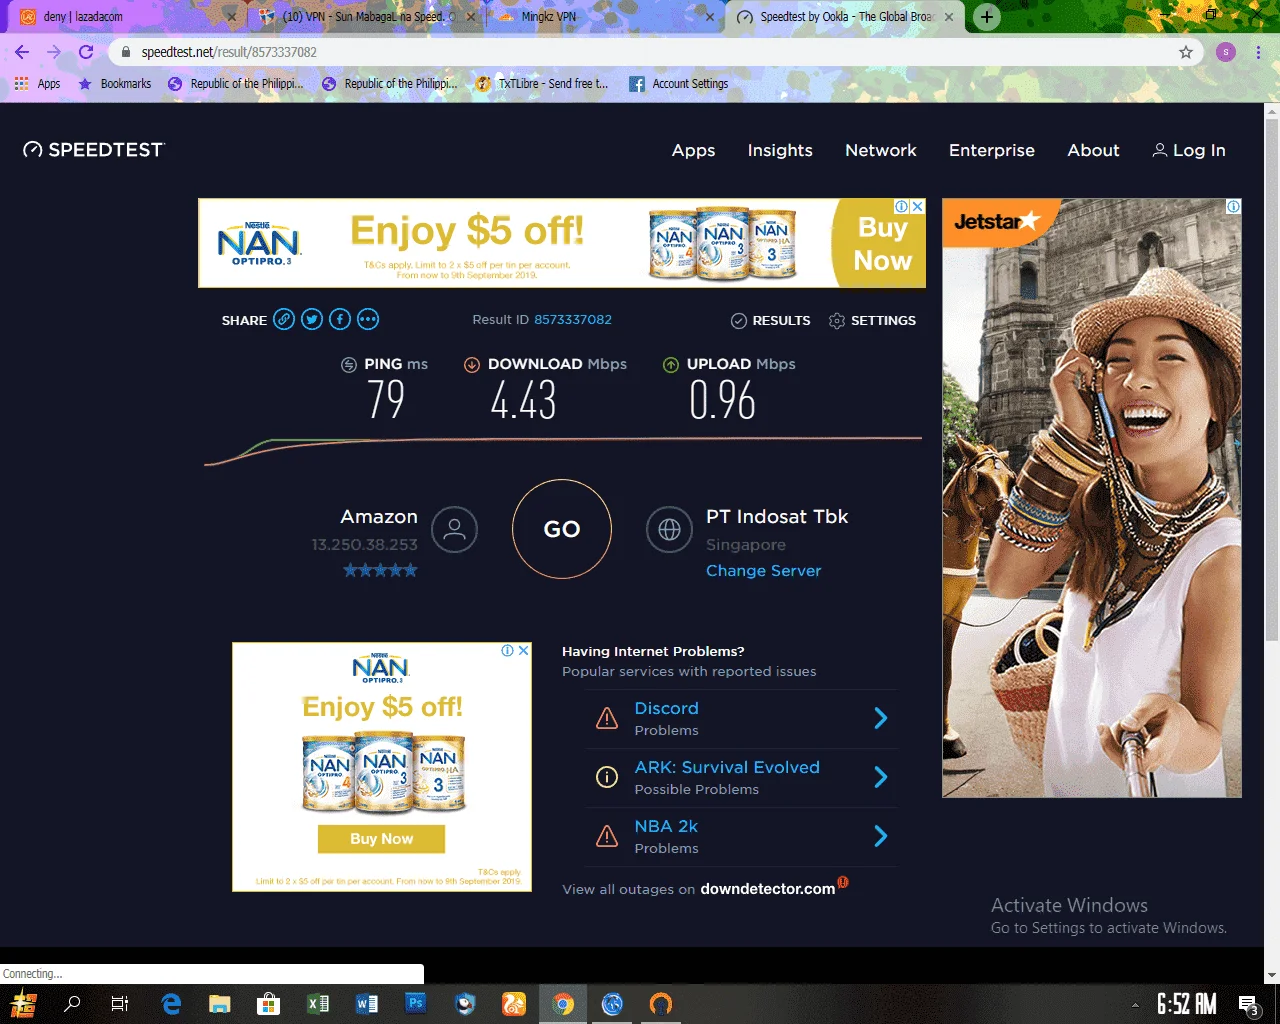Open the Windows notification center
Image resolution: width=1280 pixels, height=1024 pixels.
coord(1248,1004)
